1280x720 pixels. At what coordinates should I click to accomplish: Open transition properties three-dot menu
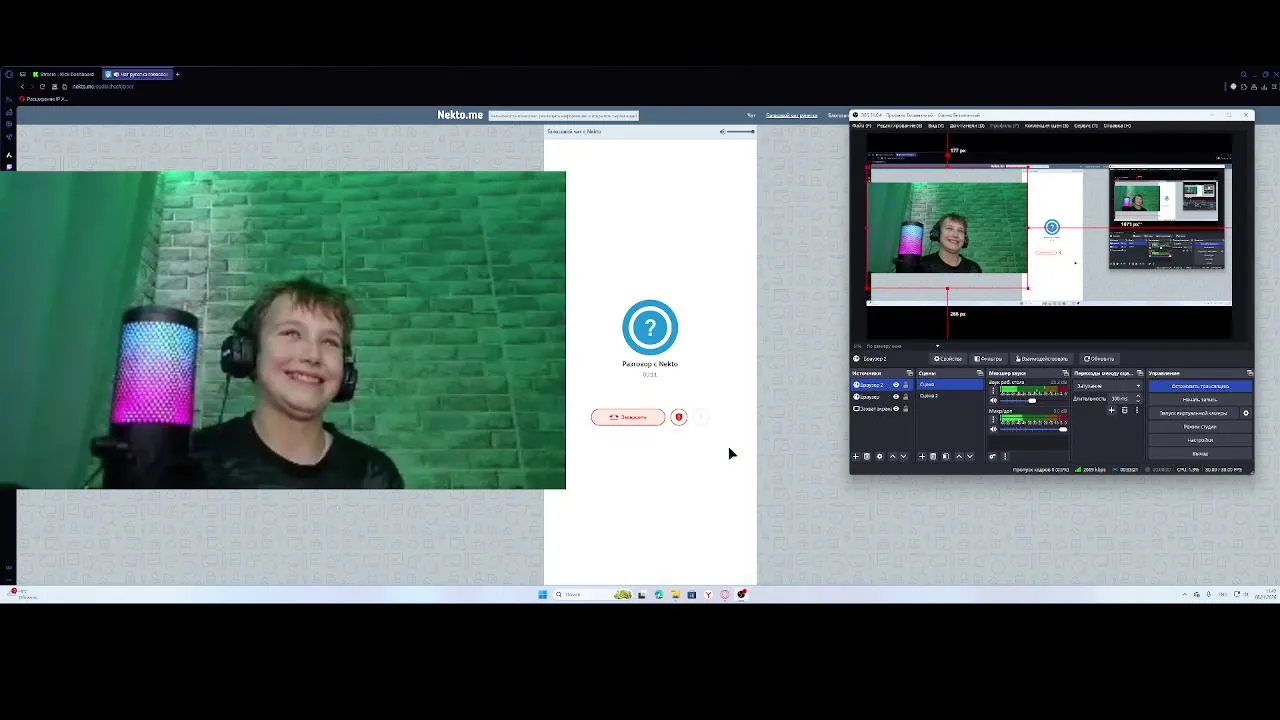(x=1137, y=410)
